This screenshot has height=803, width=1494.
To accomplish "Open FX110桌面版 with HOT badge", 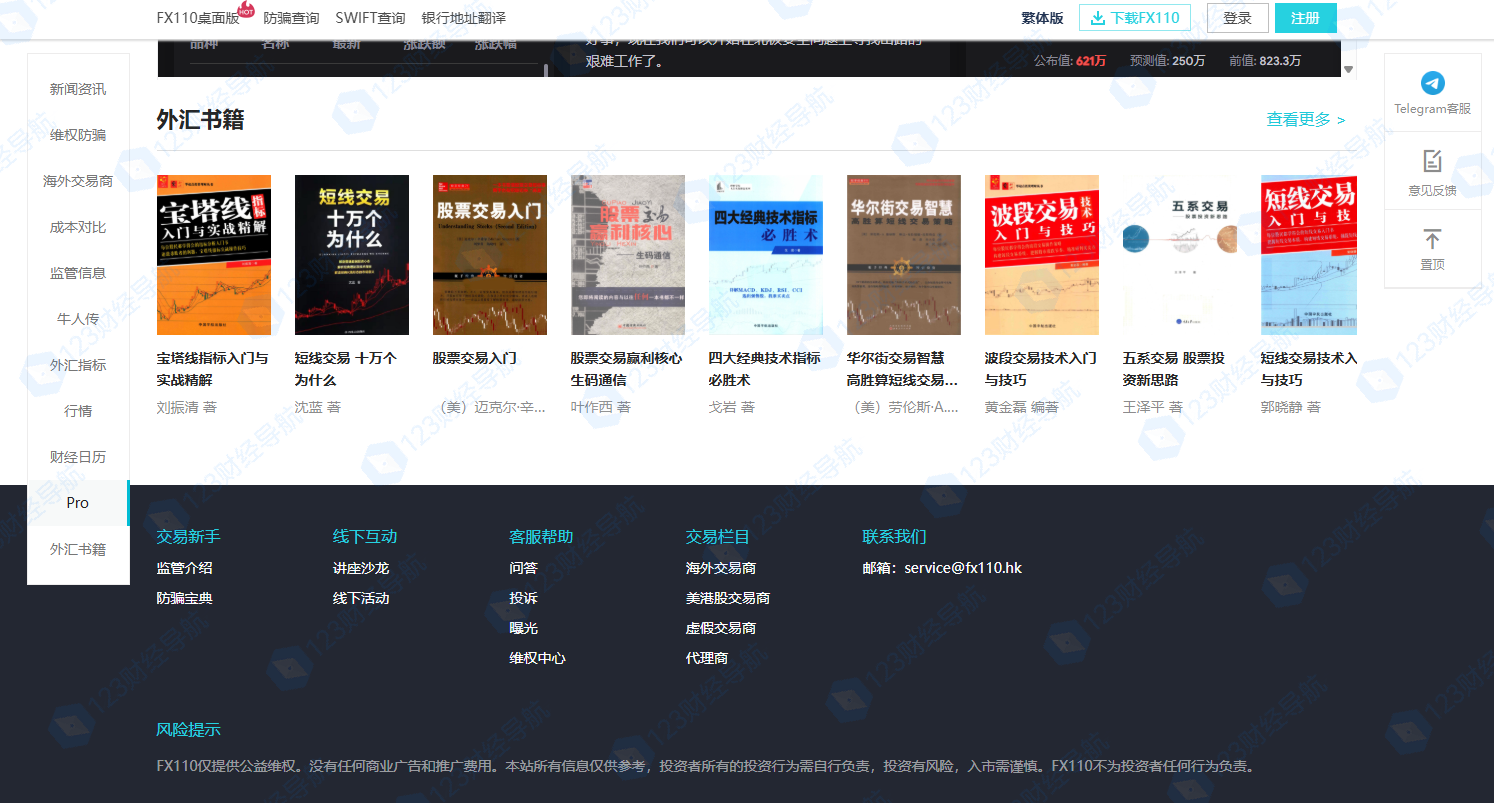I will (x=198, y=18).
